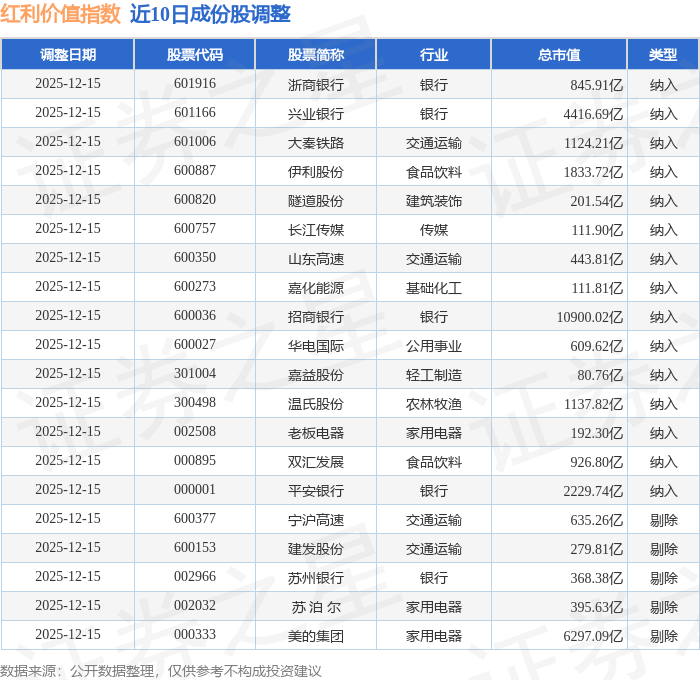This screenshot has height=680, width=700.
Task: Click stock code 301004
Action: tap(195, 374)
